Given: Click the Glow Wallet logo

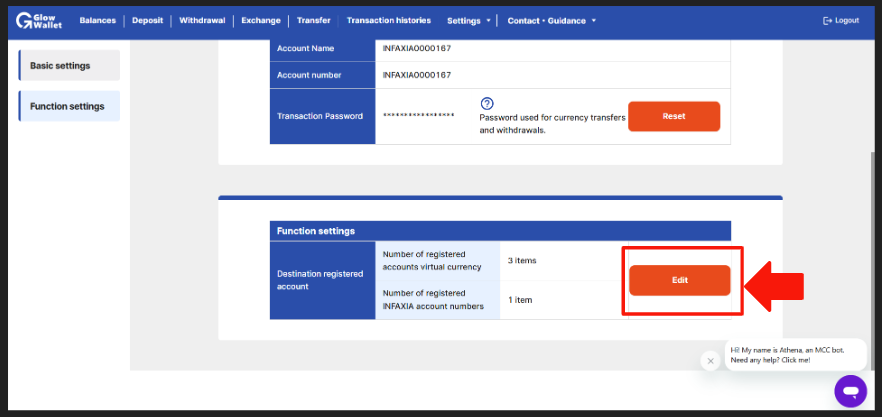Looking at the screenshot, I should [x=39, y=21].
